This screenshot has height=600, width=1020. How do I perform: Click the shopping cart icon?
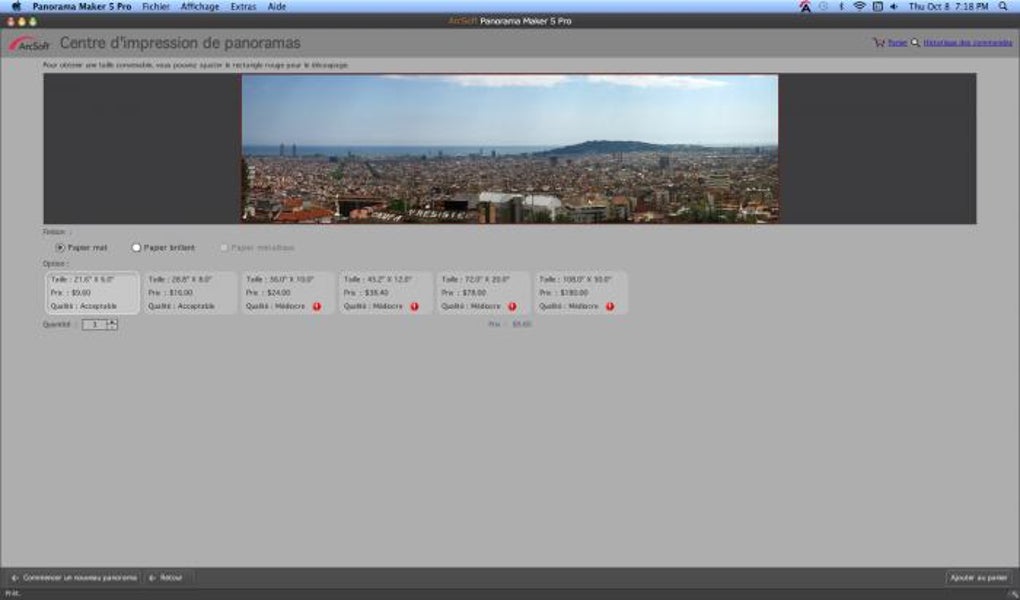point(878,43)
